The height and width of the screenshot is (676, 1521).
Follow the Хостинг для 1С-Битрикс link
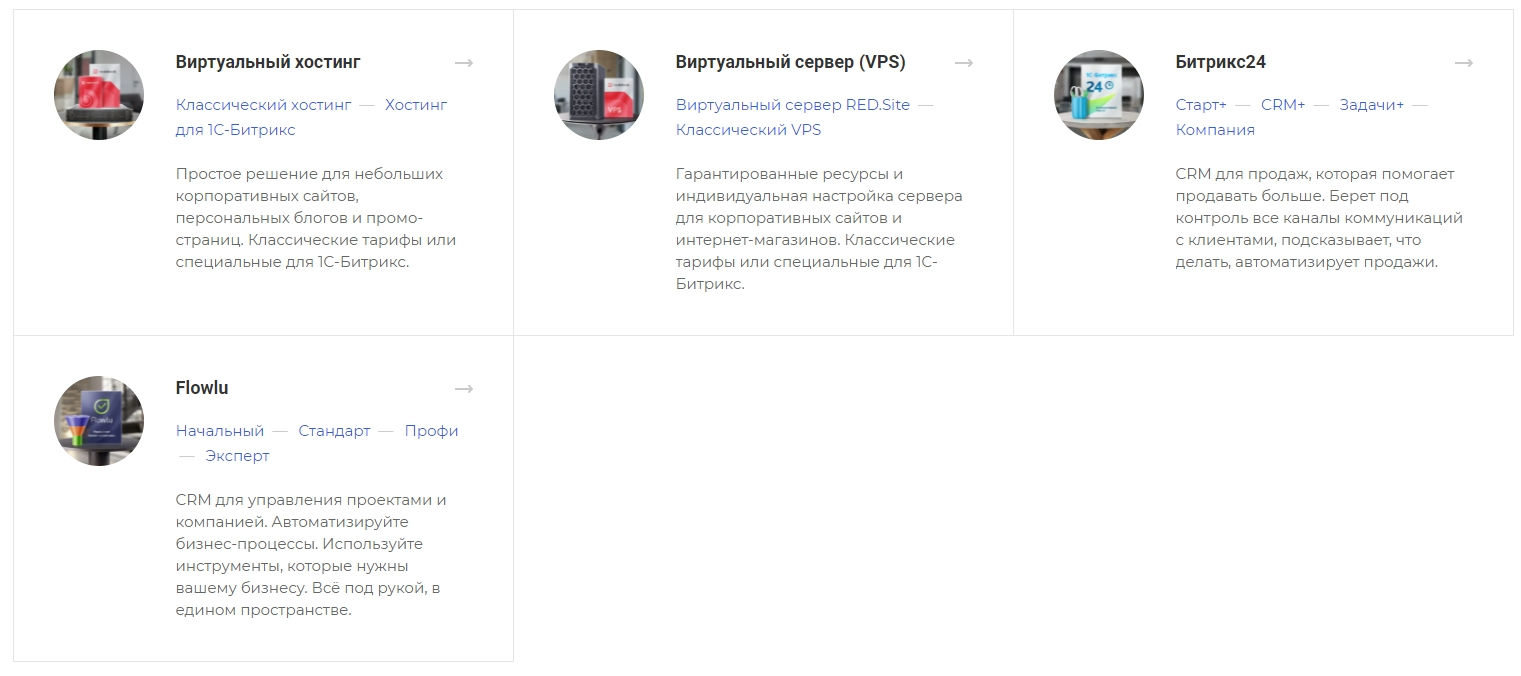point(312,117)
